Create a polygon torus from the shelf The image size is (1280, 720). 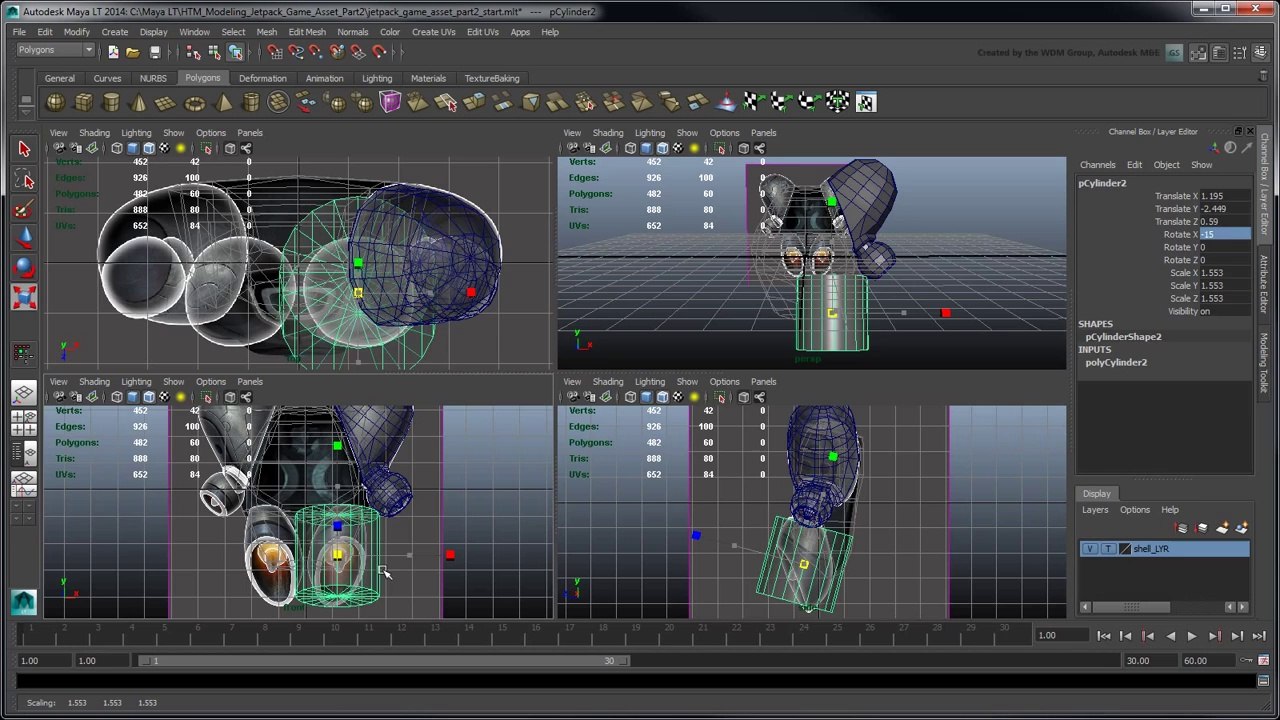tap(194, 102)
